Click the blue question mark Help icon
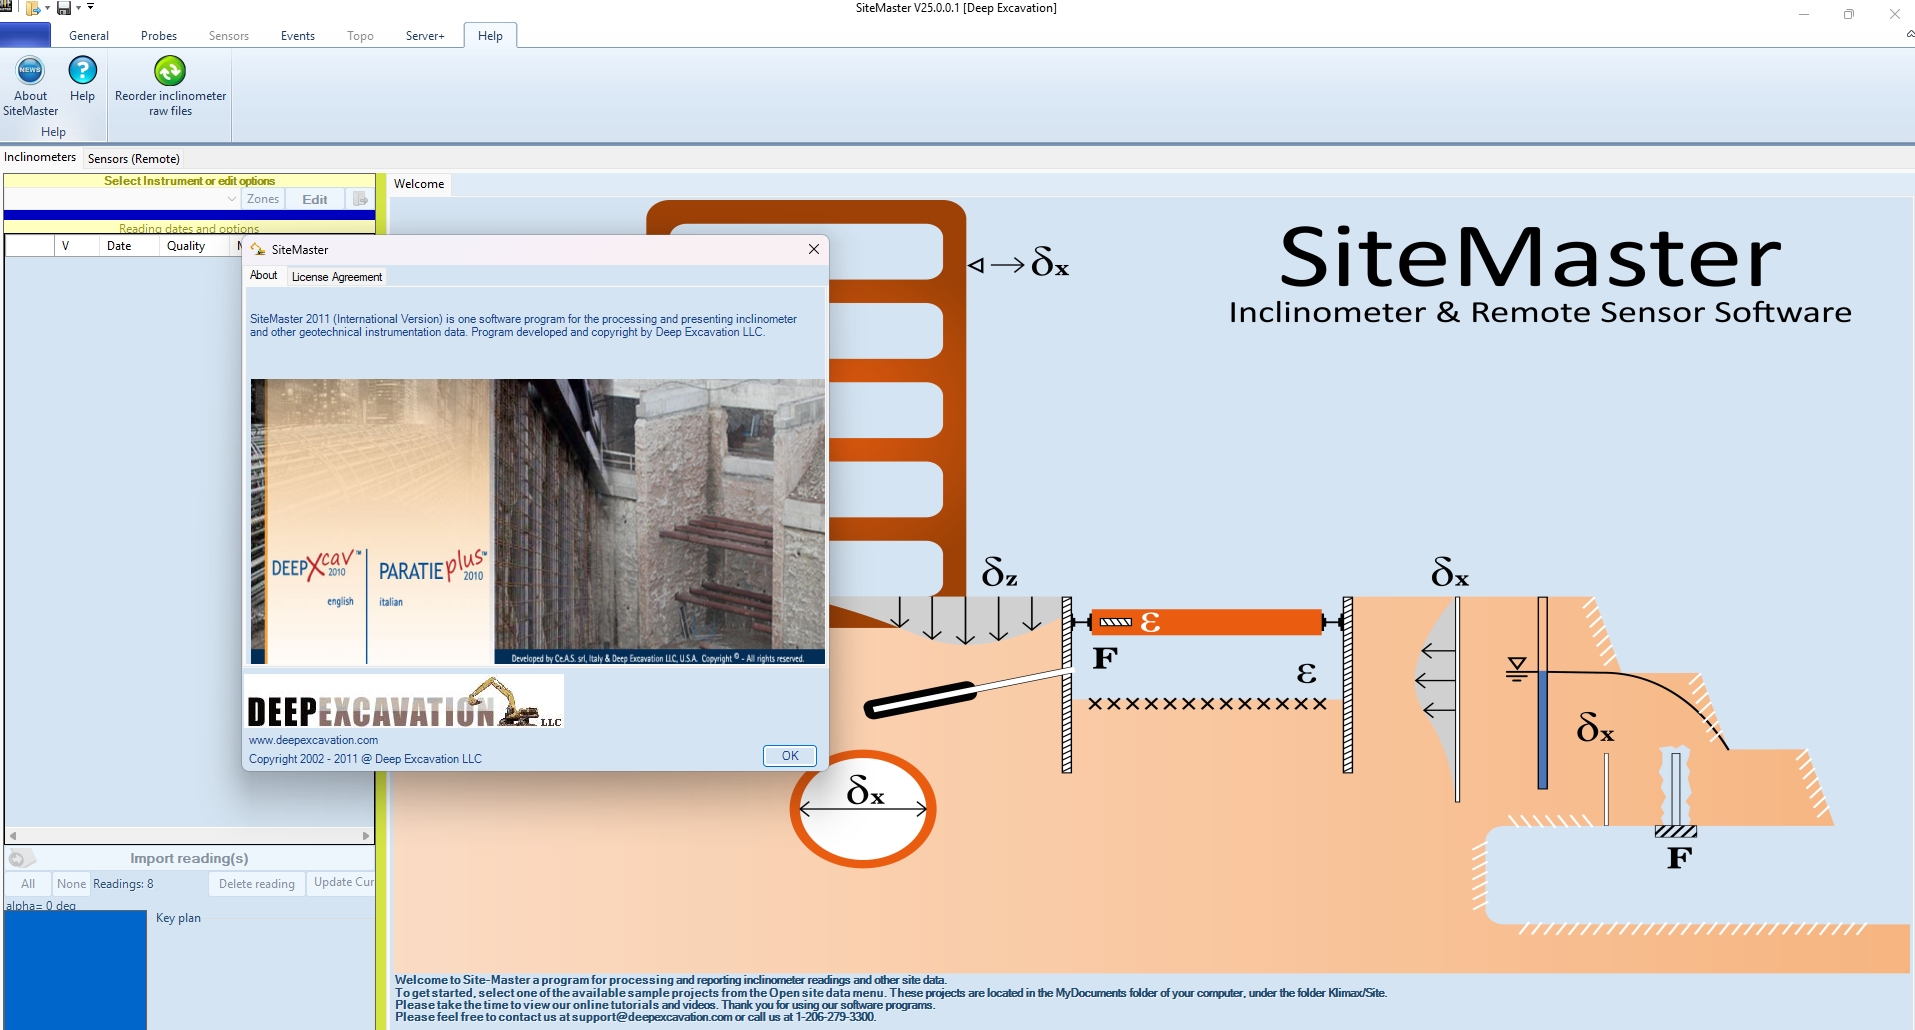 tap(82, 70)
